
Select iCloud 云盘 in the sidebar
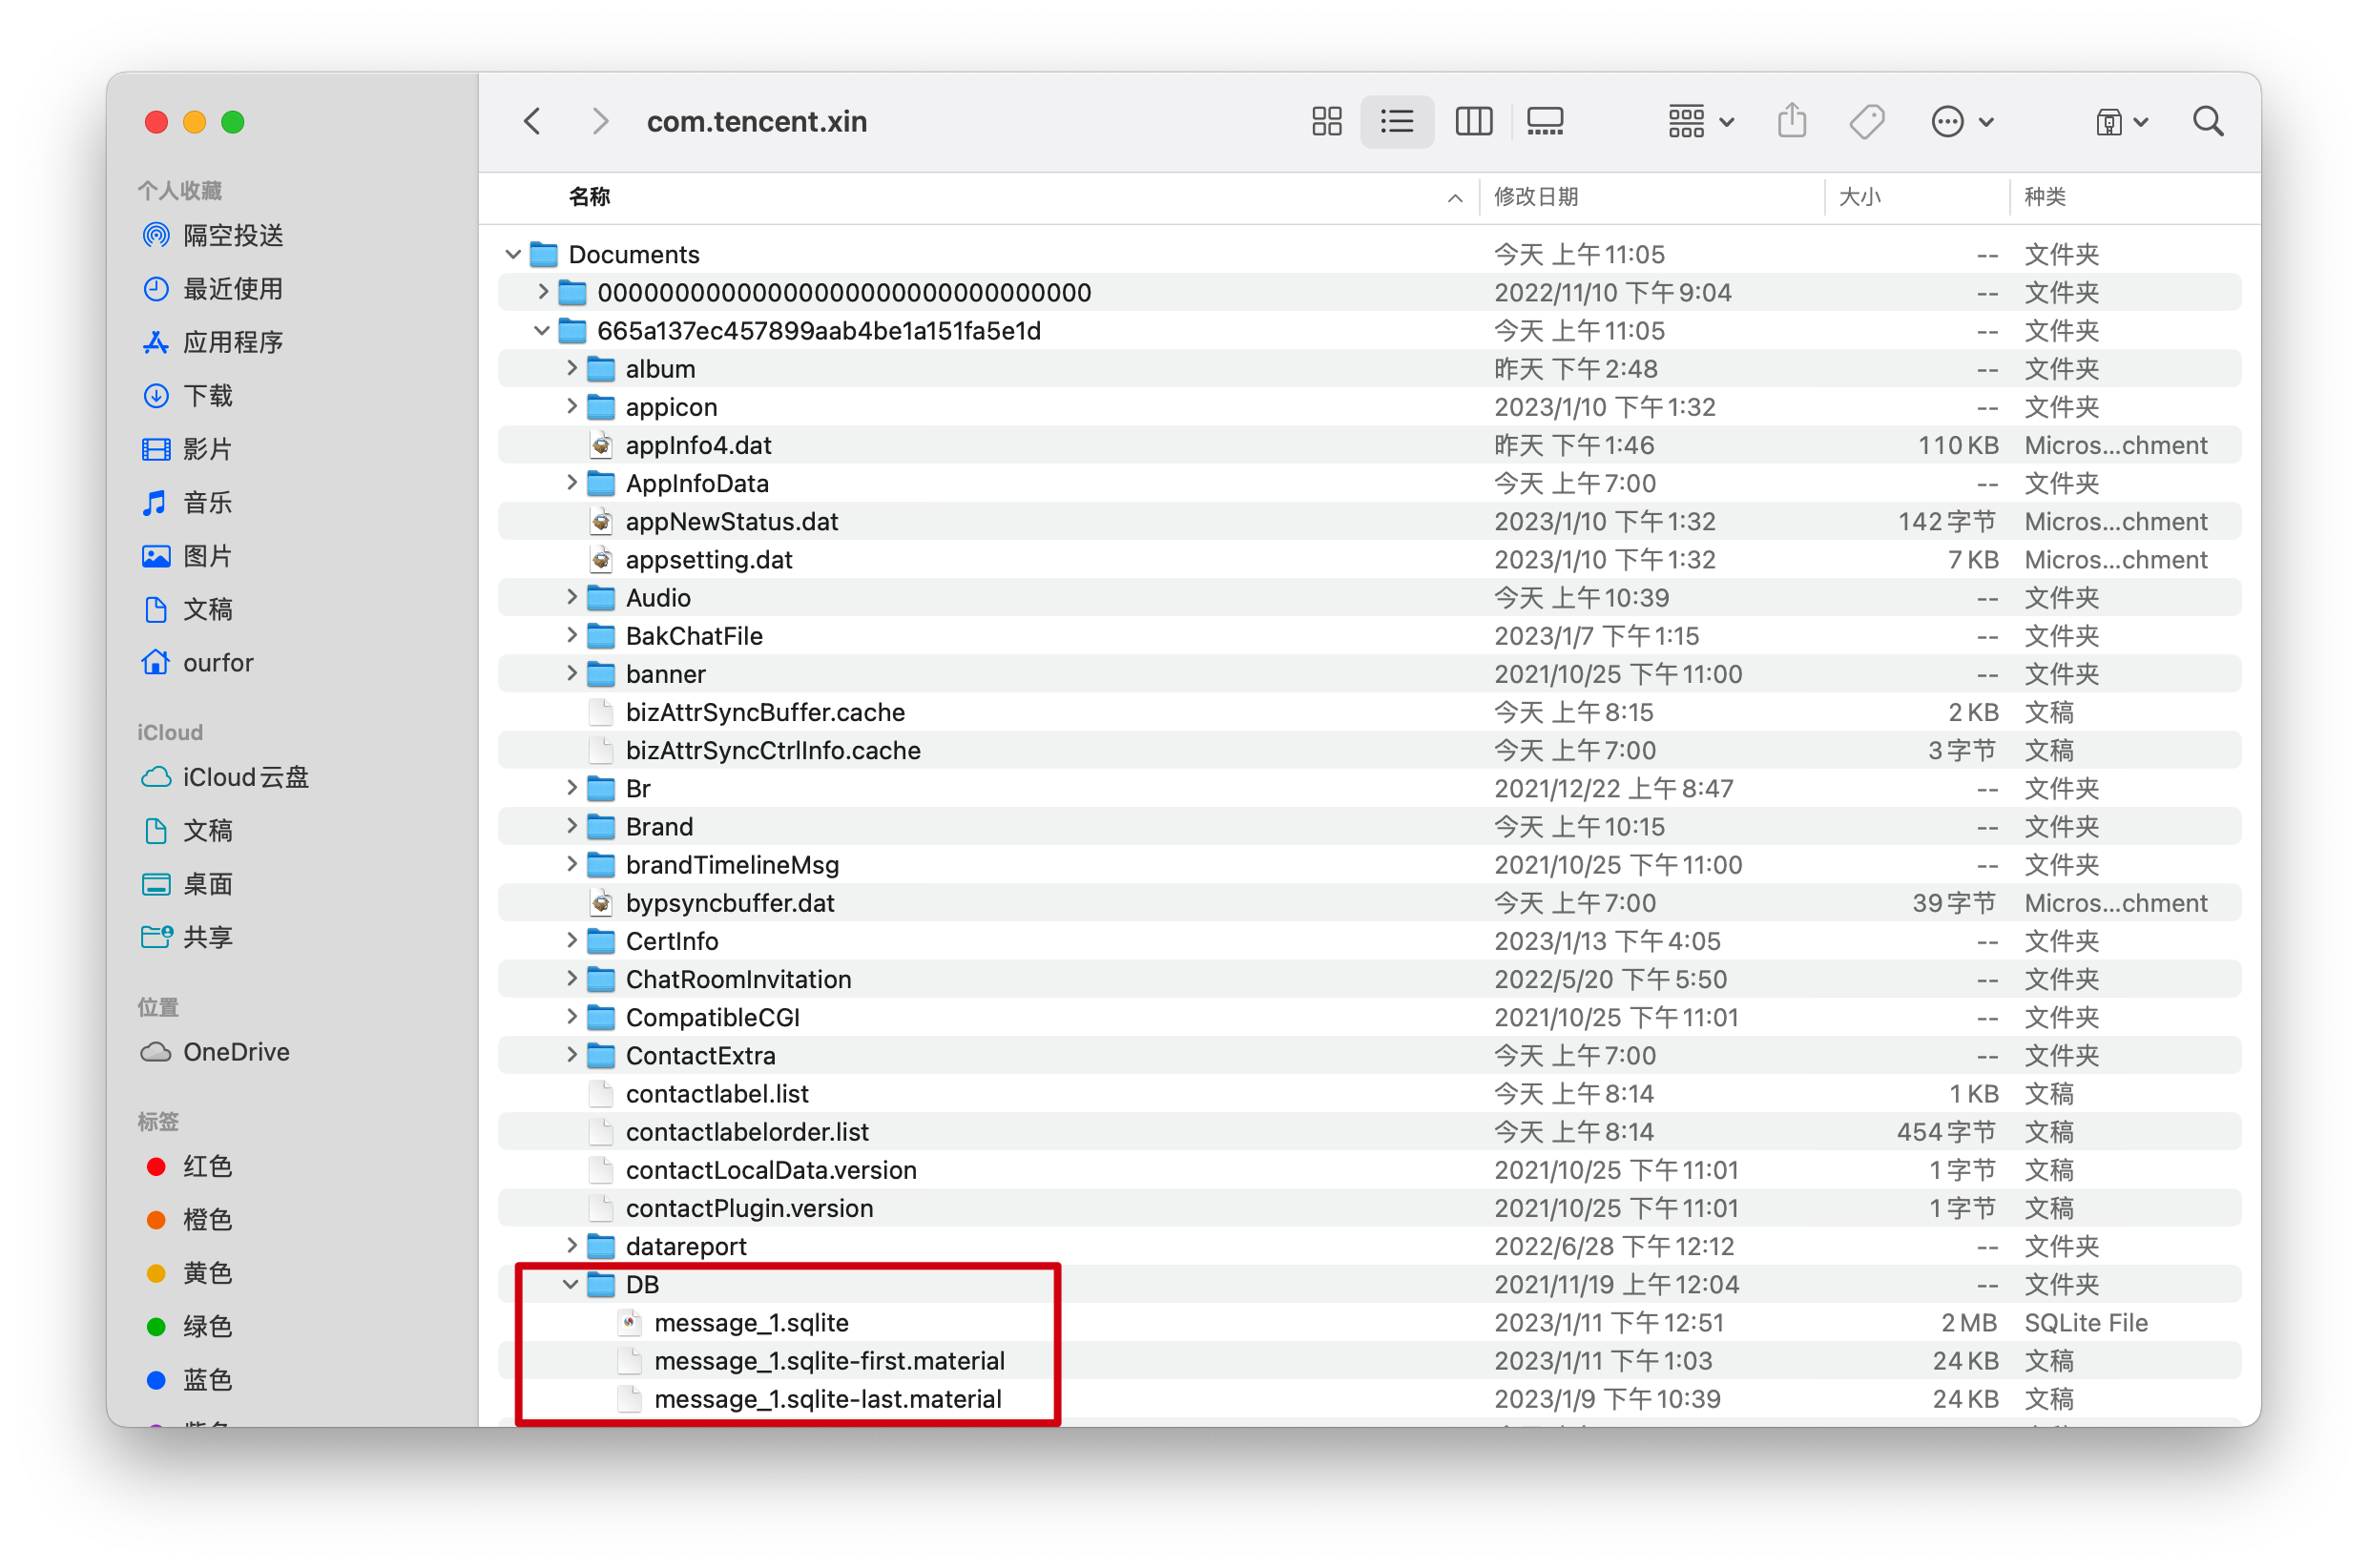[245, 777]
